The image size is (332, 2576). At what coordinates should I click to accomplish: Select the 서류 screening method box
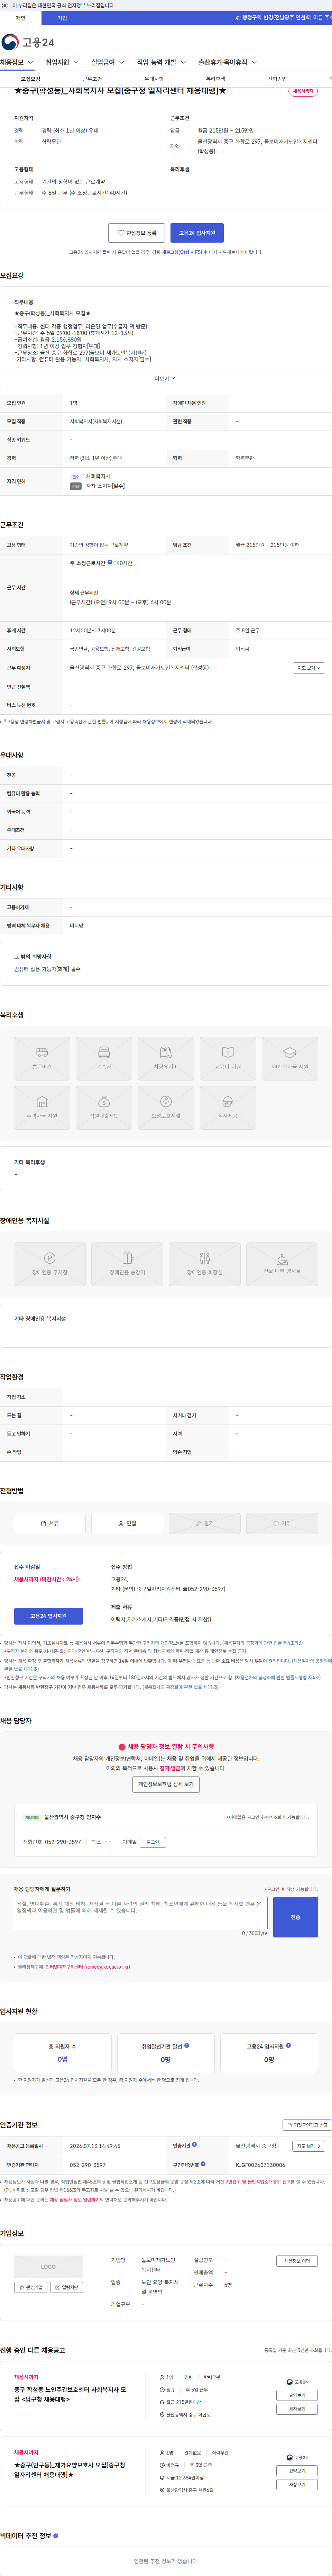click(x=50, y=1523)
